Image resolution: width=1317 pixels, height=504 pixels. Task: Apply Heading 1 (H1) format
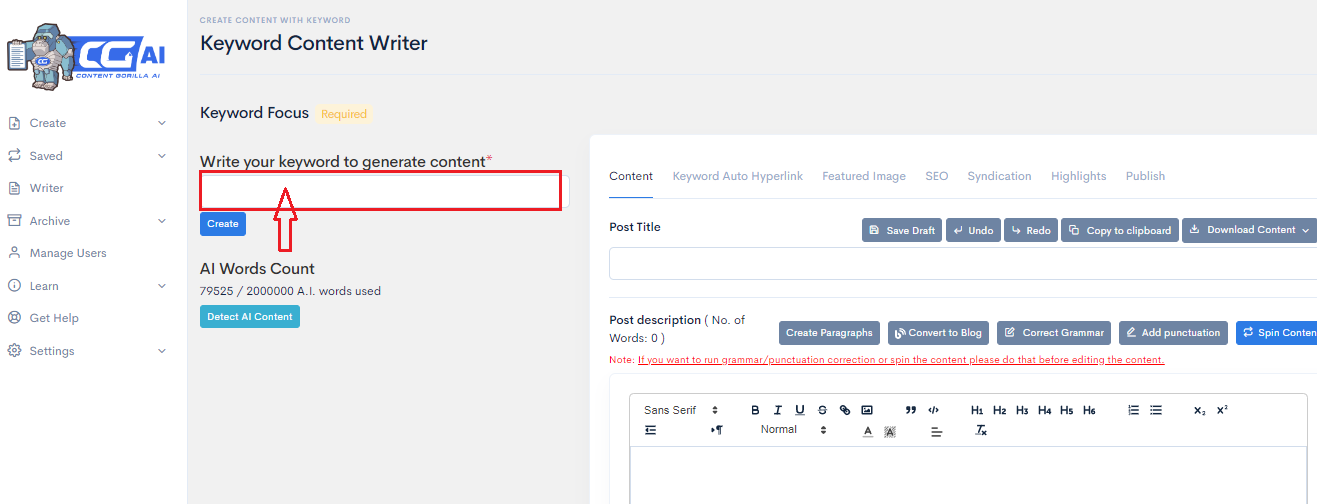[977, 410]
